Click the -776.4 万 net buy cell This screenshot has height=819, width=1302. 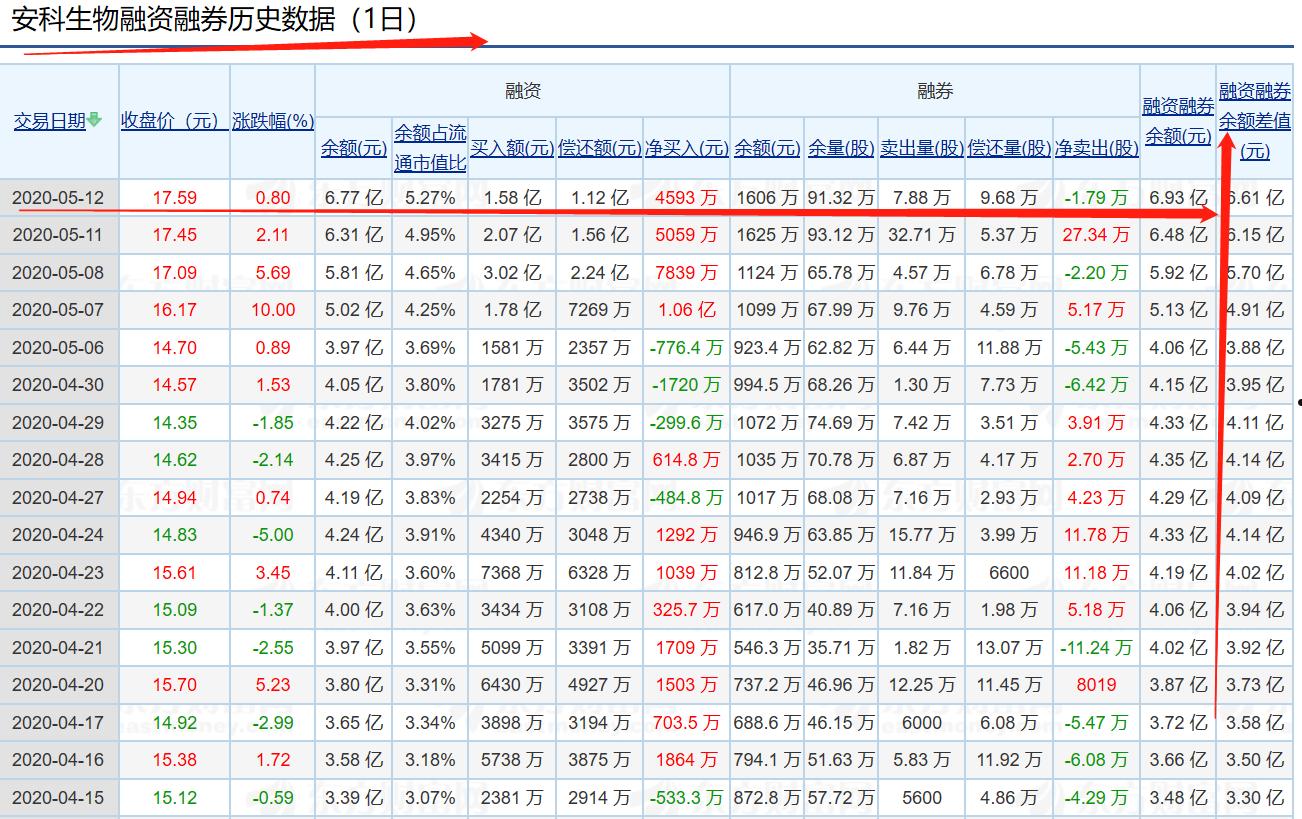pyautogui.click(x=687, y=348)
